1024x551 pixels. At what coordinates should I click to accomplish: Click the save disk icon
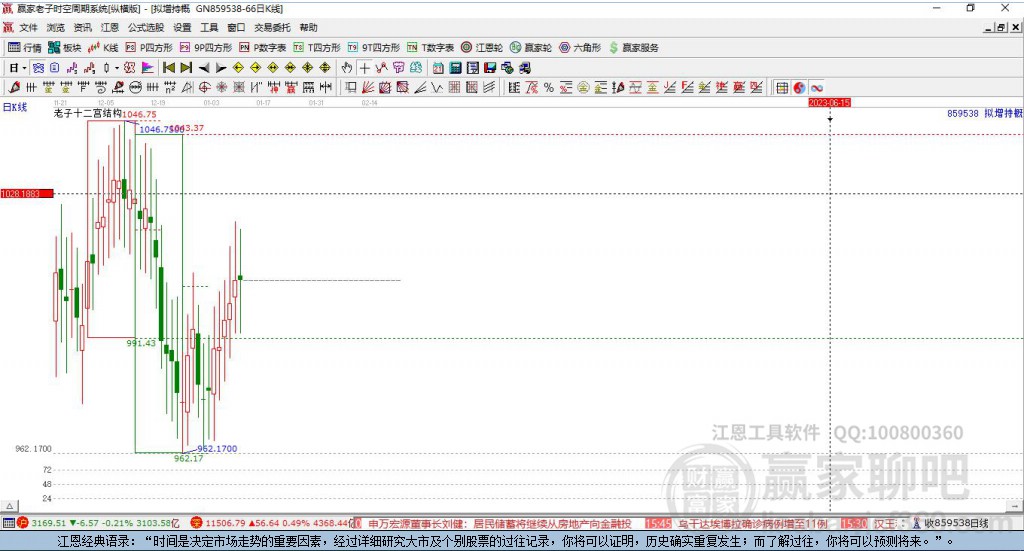click(490, 68)
